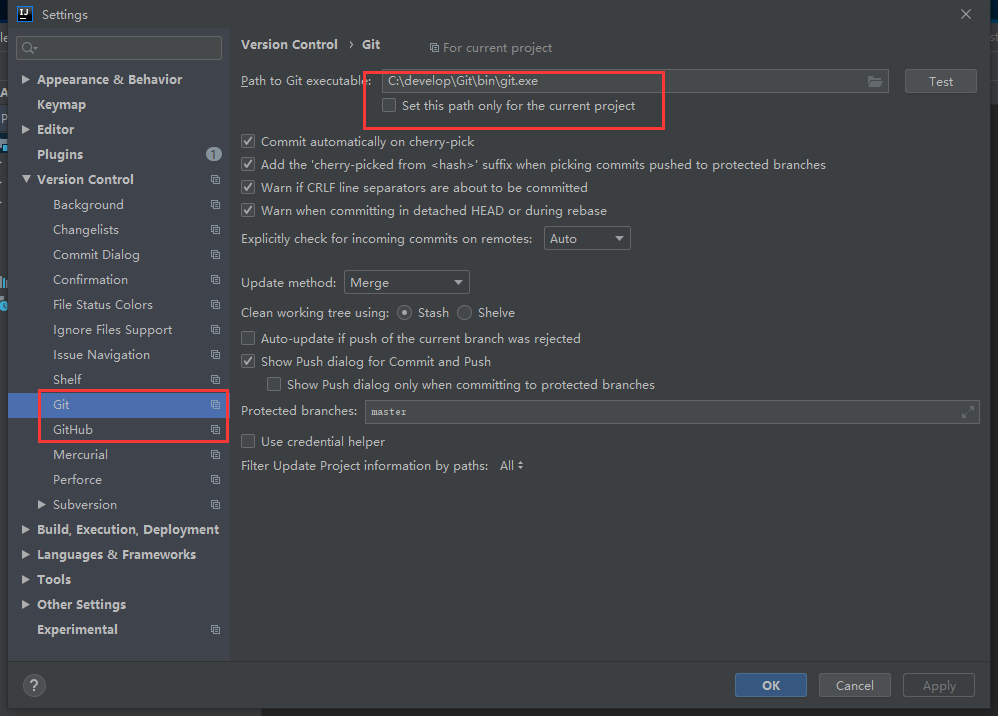Toggle Warn if CRLF line separators checkbox
Viewport: 998px width, 716px height.
[248, 187]
